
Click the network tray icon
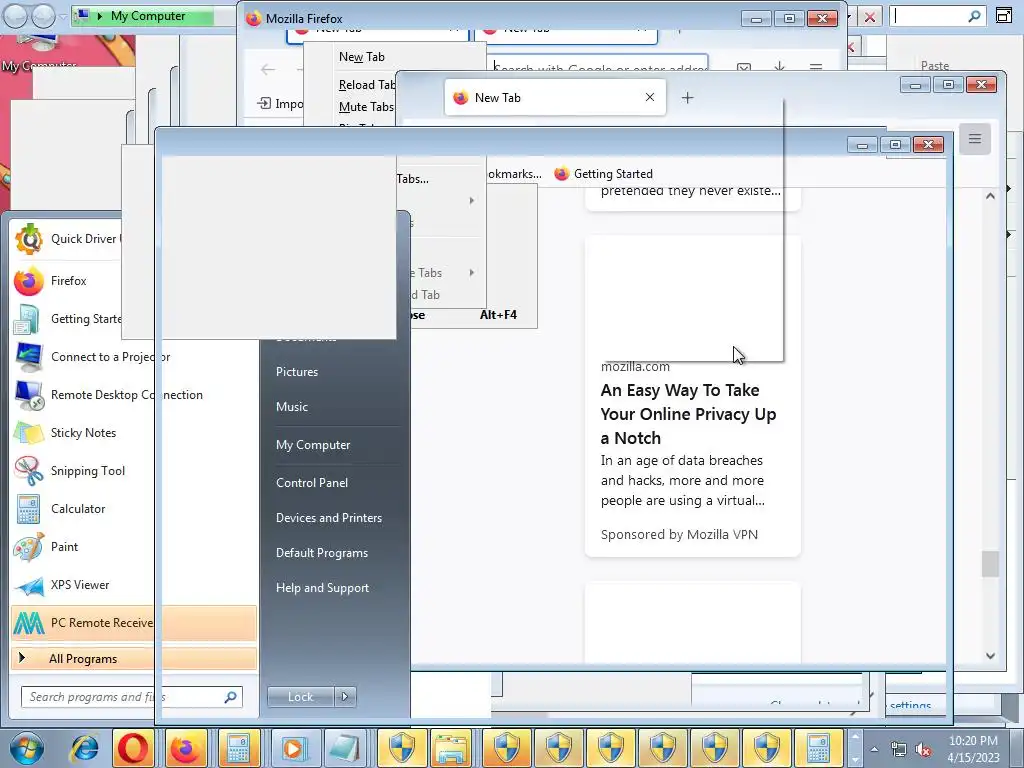pyautogui.click(x=899, y=750)
